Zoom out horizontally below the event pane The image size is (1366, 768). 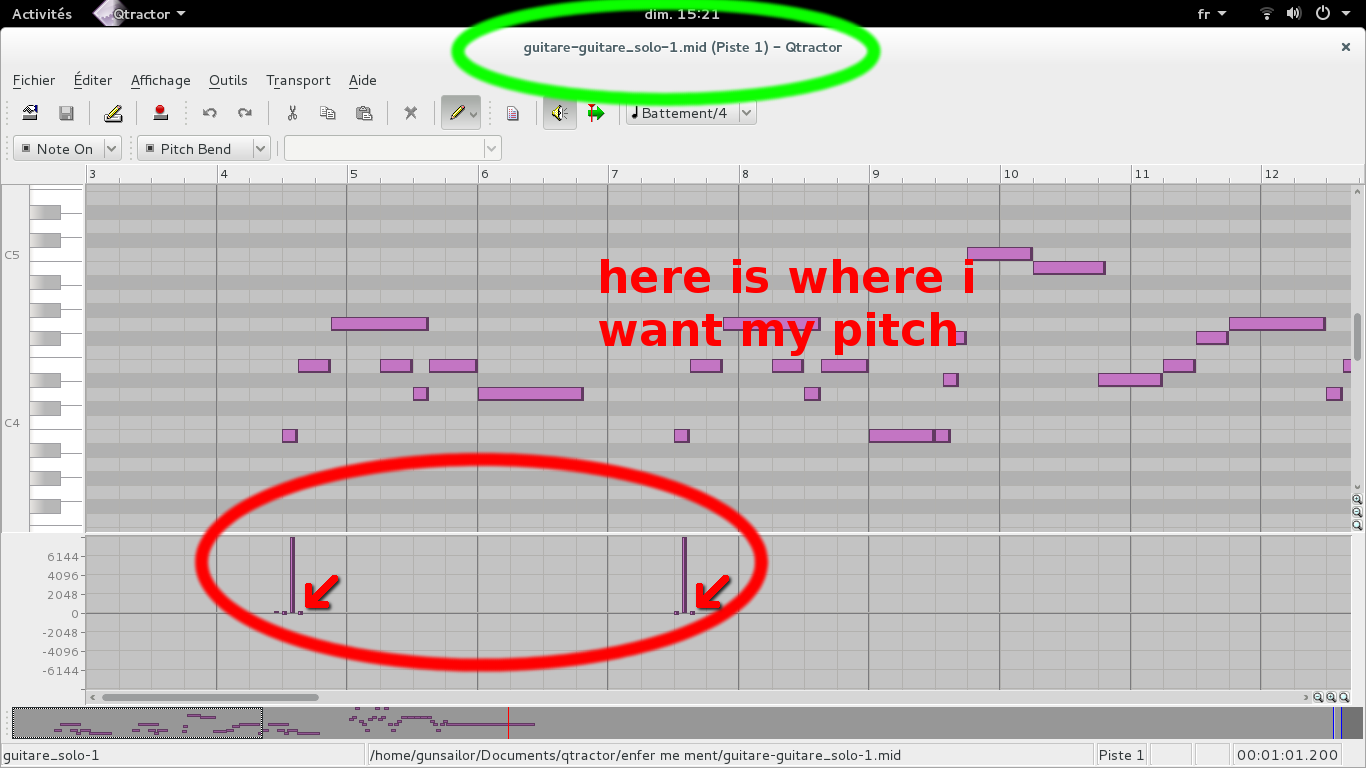[x=1319, y=697]
